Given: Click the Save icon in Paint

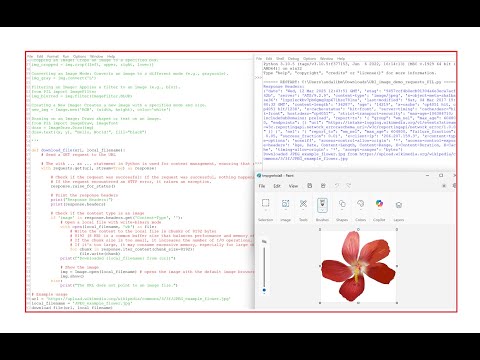Looking at the screenshot, I should pyautogui.click(x=310, y=186).
